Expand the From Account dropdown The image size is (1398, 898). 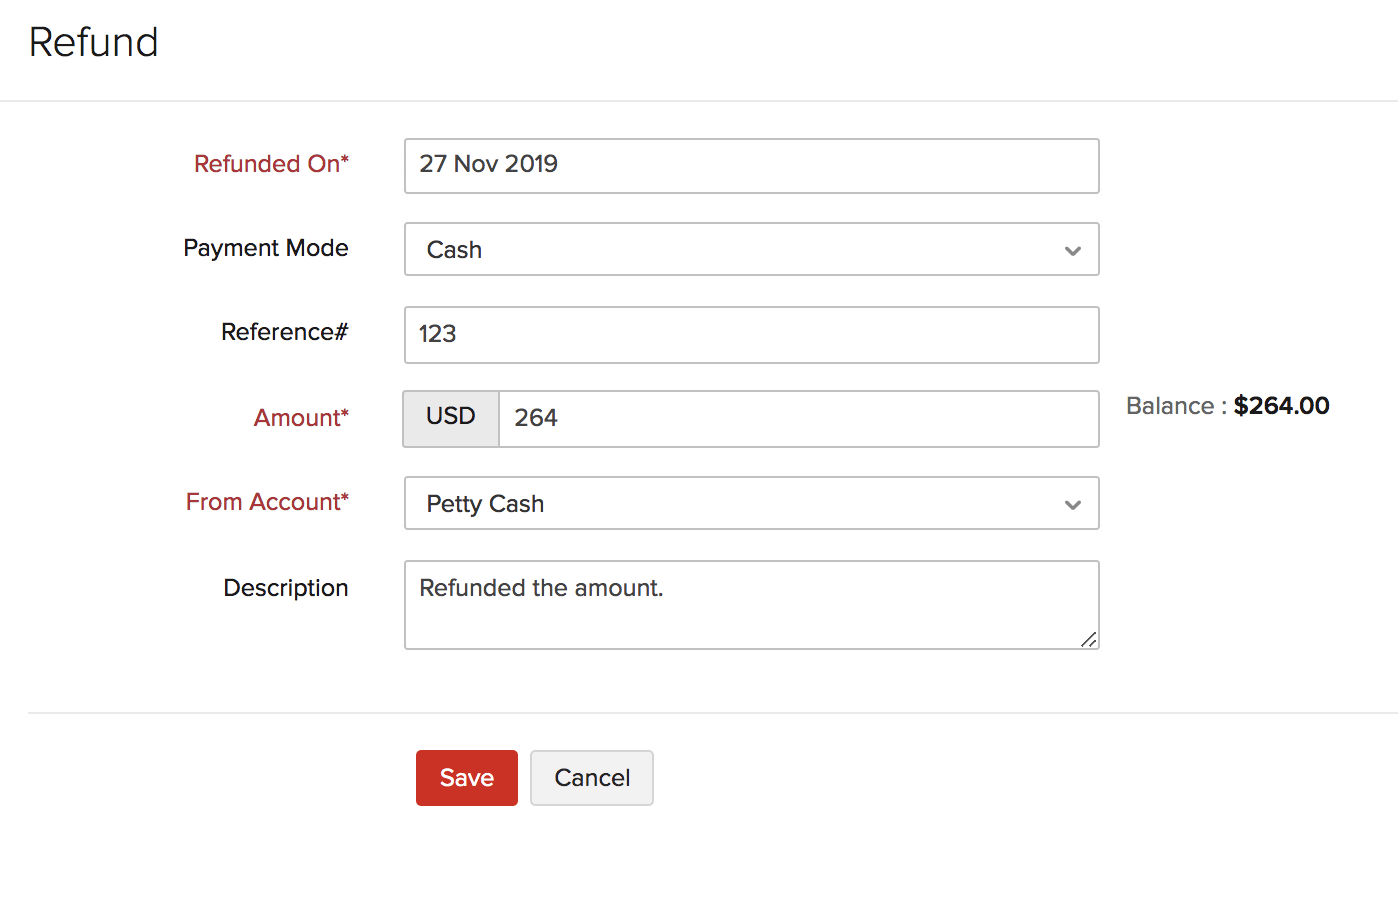pyautogui.click(x=751, y=503)
